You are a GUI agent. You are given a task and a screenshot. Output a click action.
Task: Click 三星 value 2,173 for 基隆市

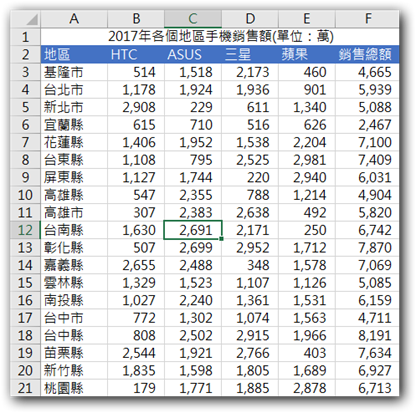(x=250, y=72)
